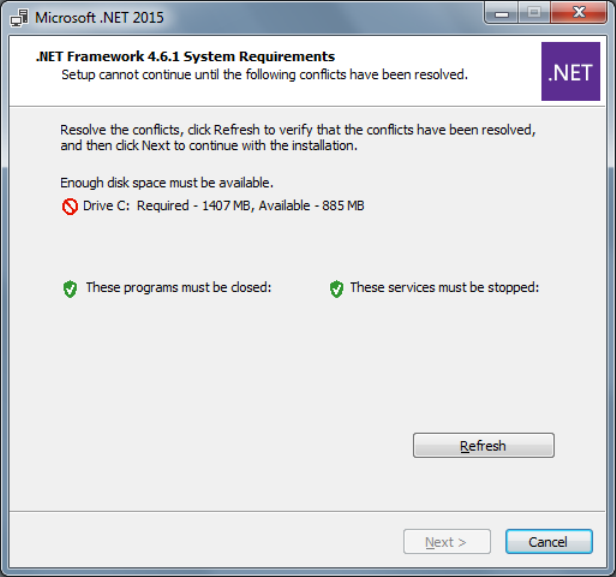Click the green shield beside services must be stopped

click(x=337, y=289)
